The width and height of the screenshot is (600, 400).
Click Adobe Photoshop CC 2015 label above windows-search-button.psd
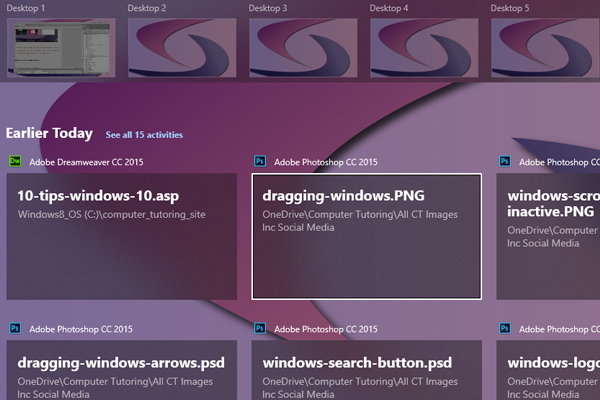[326, 329]
